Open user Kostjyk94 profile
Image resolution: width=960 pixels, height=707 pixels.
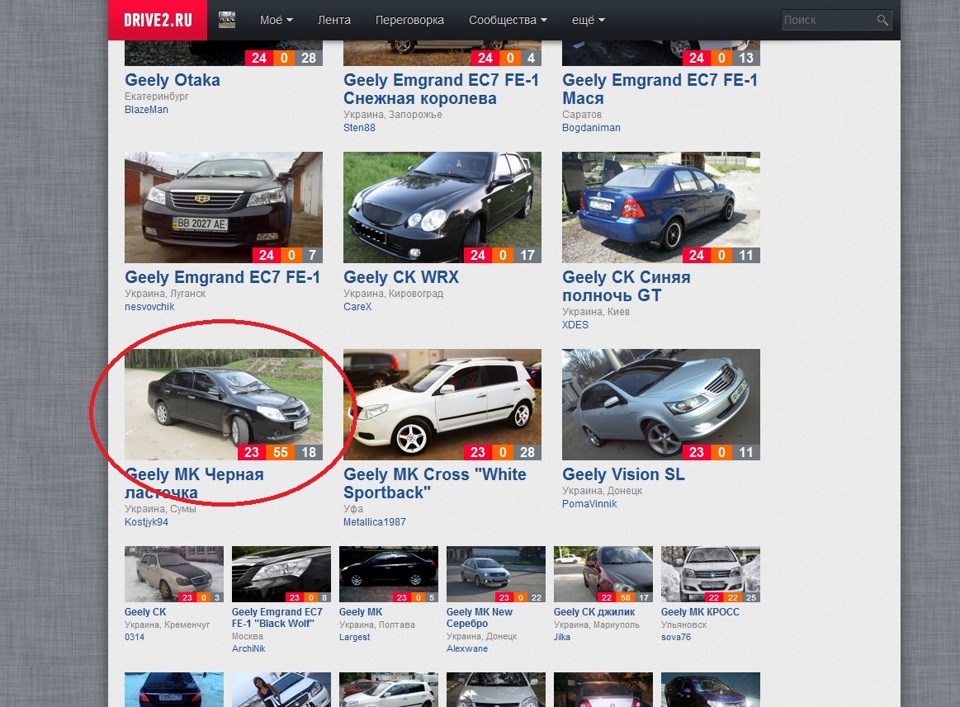click(x=146, y=522)
